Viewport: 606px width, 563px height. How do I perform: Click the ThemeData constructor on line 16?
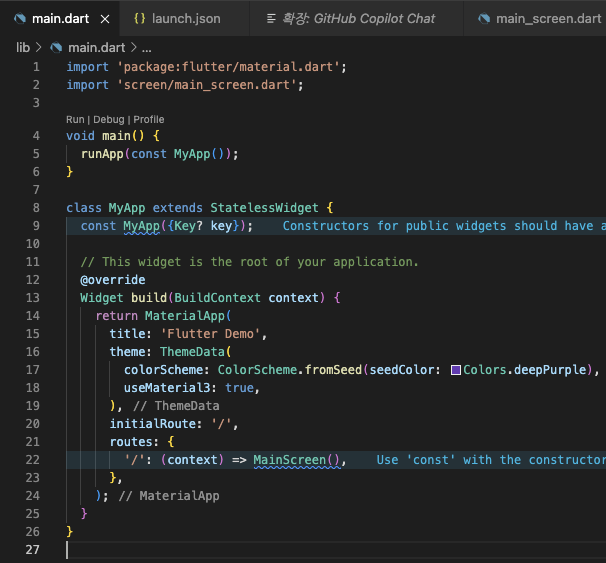192,352
